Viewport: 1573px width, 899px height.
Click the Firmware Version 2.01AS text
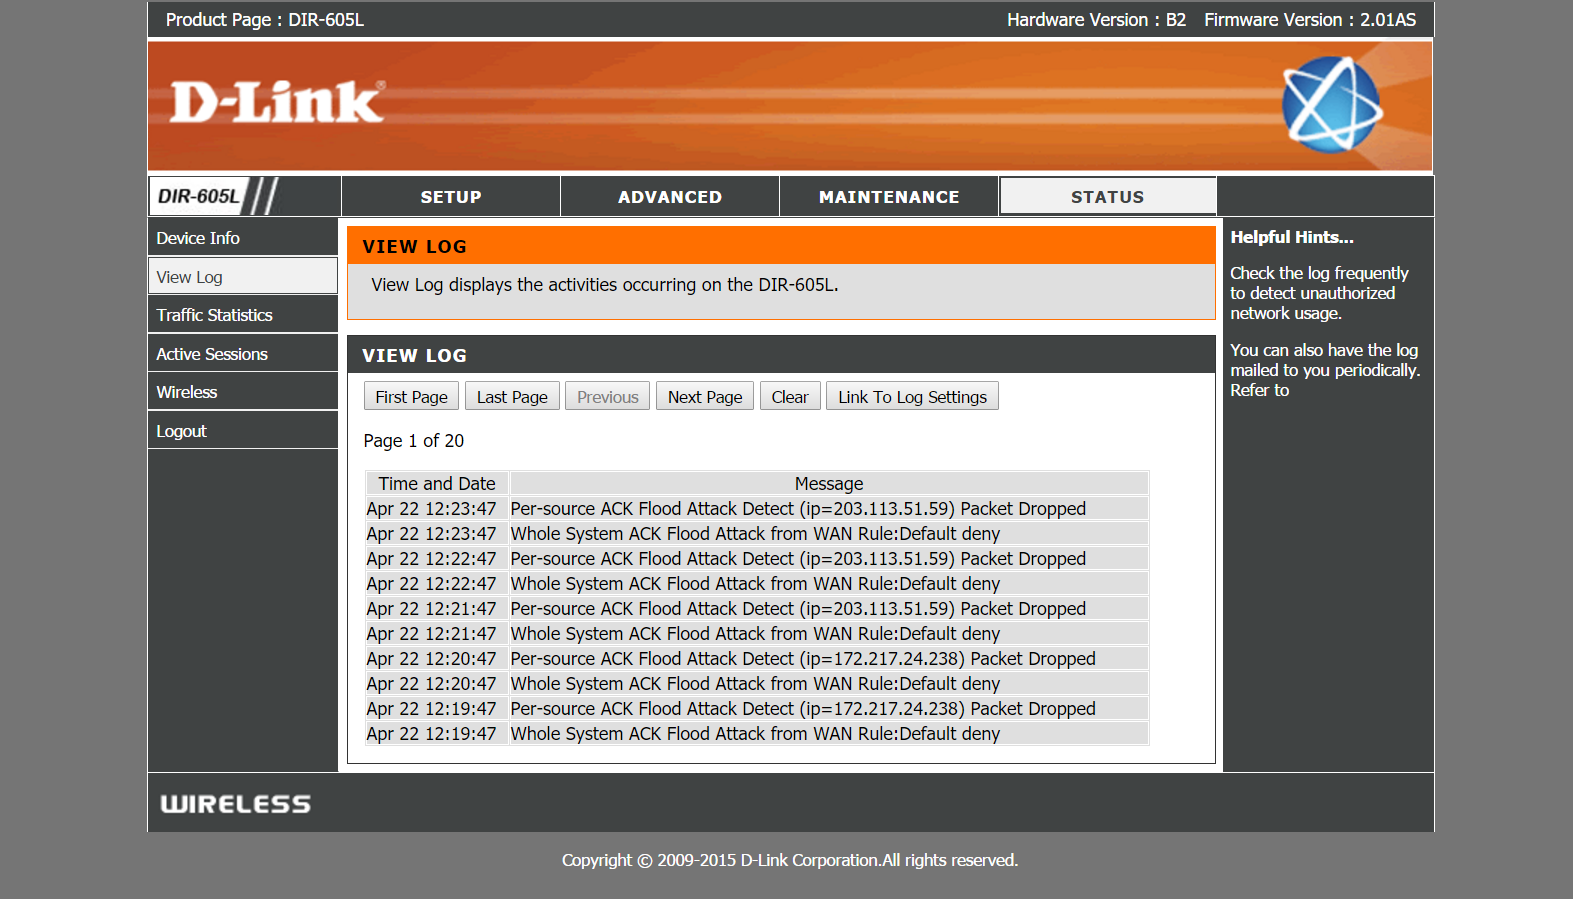click(x=1310, y=20)
